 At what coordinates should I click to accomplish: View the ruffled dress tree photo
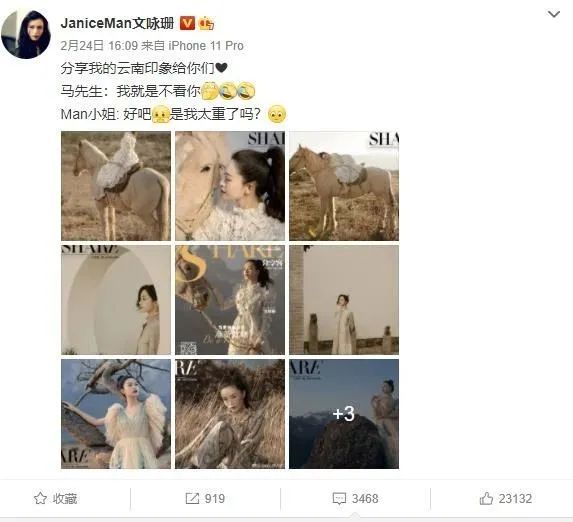coord(116,414)
